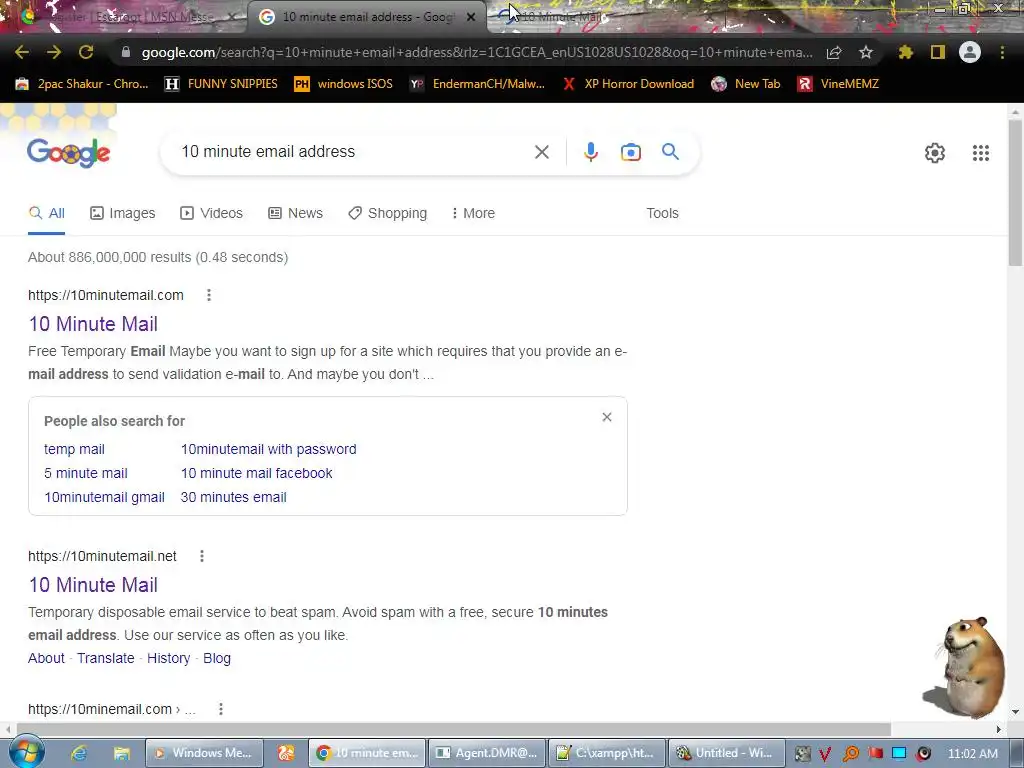Open options for 10minutemail.com result

point(209,295)
